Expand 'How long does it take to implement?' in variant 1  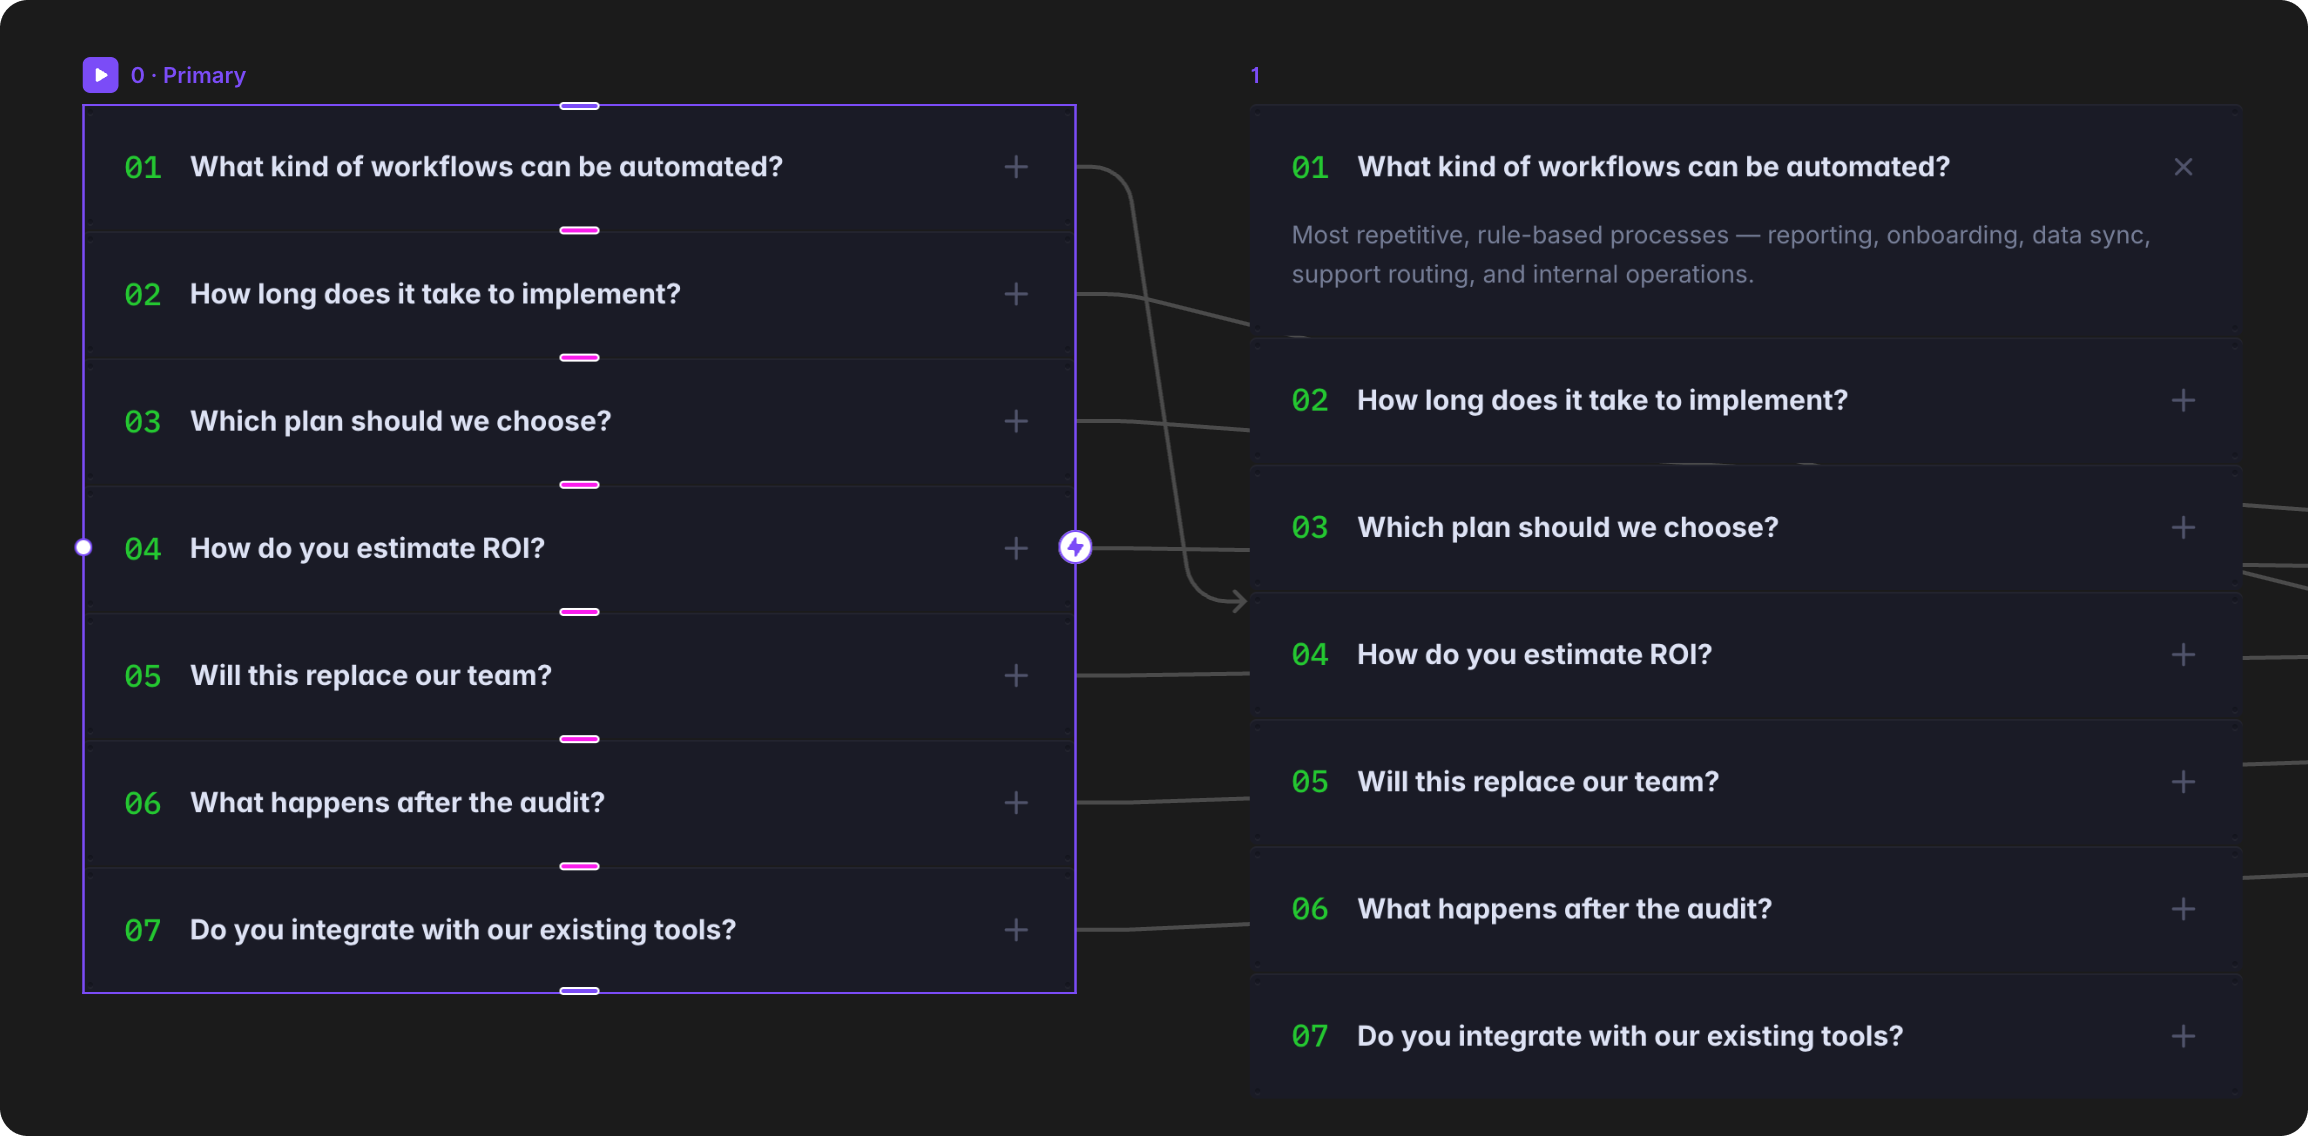(2183, 400)
